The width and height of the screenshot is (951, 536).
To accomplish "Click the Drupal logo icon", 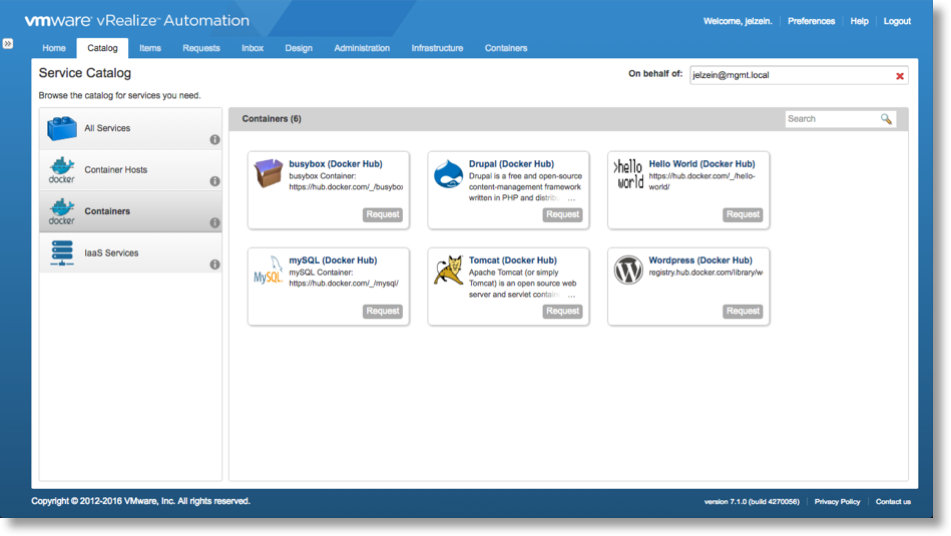I will click(x=448, y=174).
